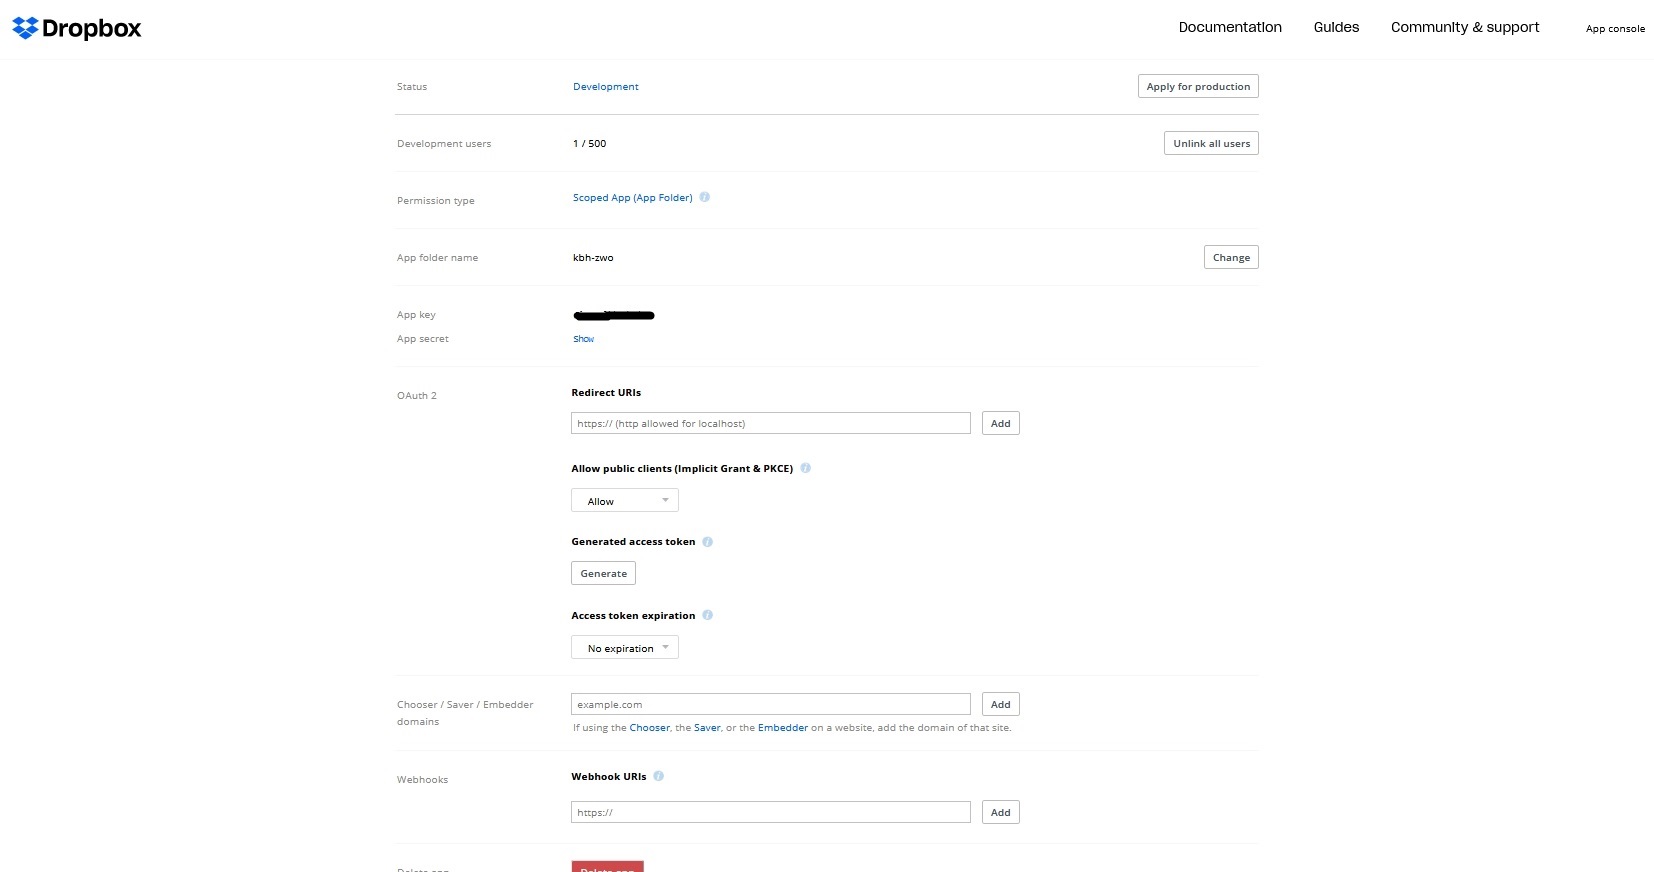Screen dimensions: 1654x872
Task: Click info icon next to Generated access token
Action: pos(708,542)
